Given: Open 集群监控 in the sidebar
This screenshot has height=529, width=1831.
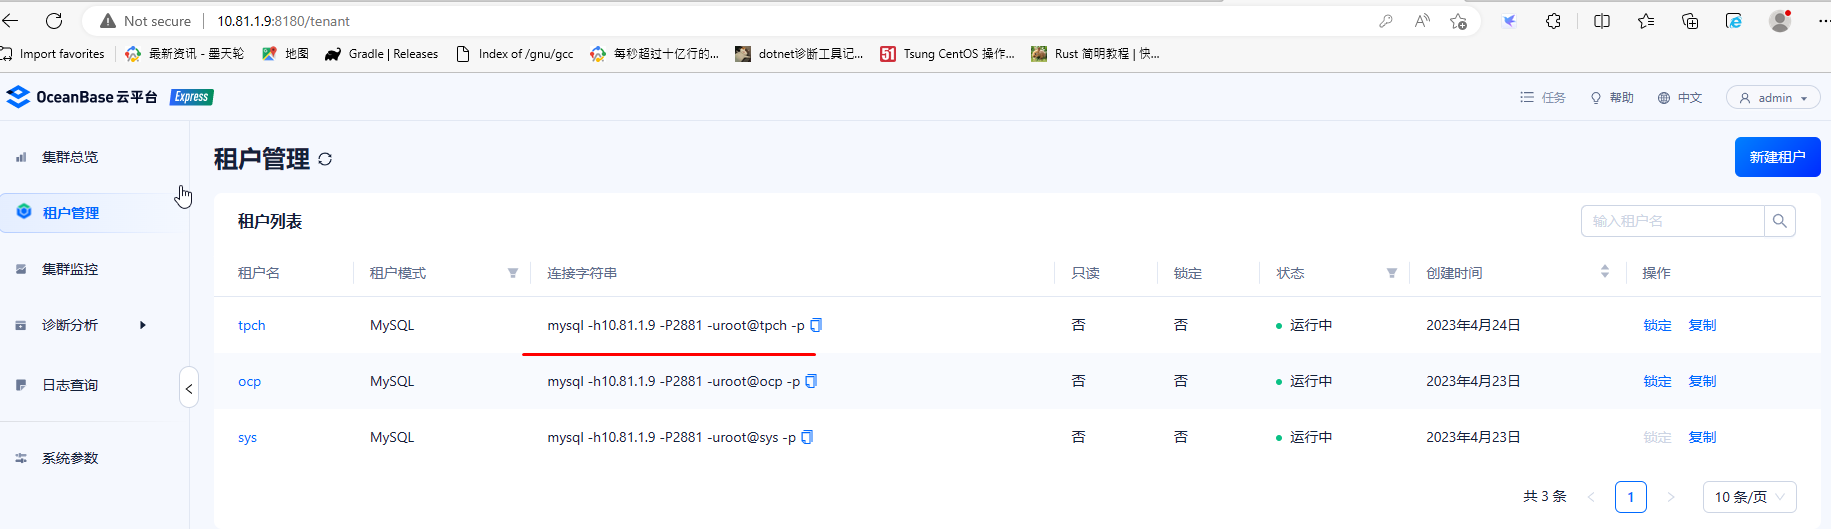Looking at the screenshot, I should pyautogui.click(x=70, y=269).
